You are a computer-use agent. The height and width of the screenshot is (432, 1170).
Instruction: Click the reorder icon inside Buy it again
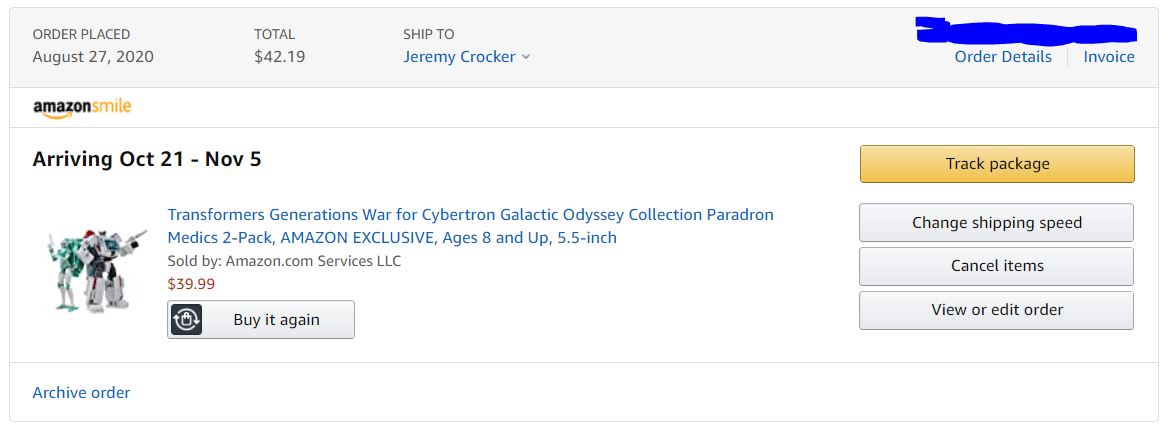tap(187, 320)
